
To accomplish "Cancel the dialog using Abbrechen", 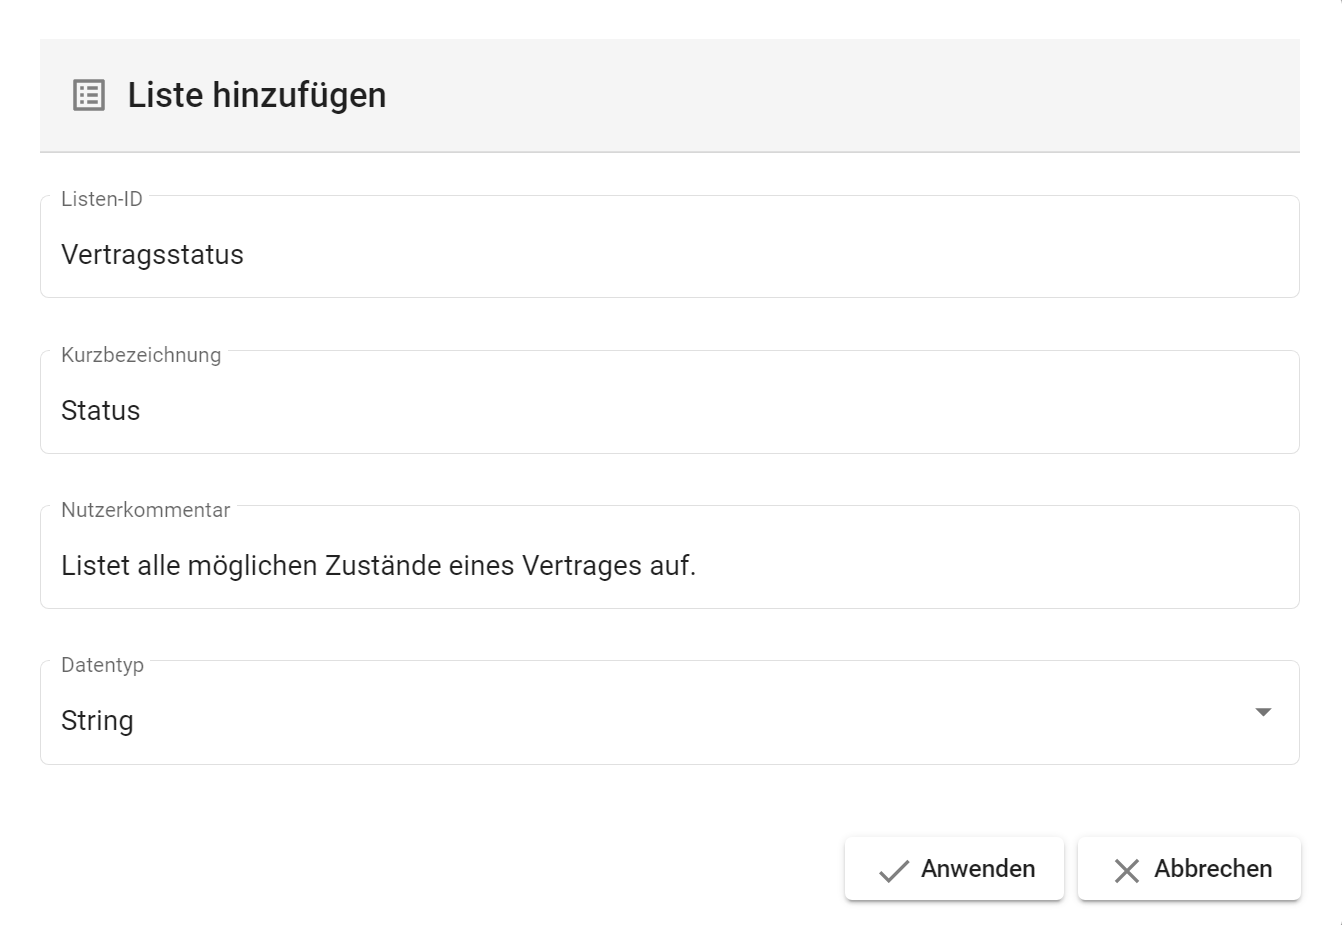I will [1188, 869].
